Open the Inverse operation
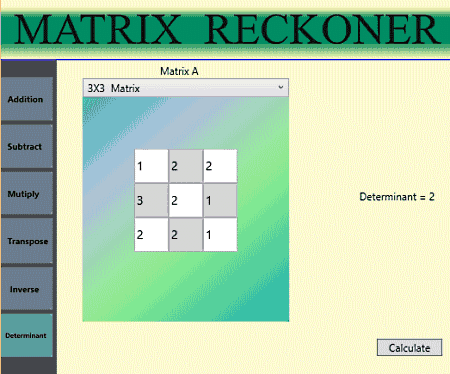Screen dimensions: 450x374 pyautogui.click(x=27, y=289)
